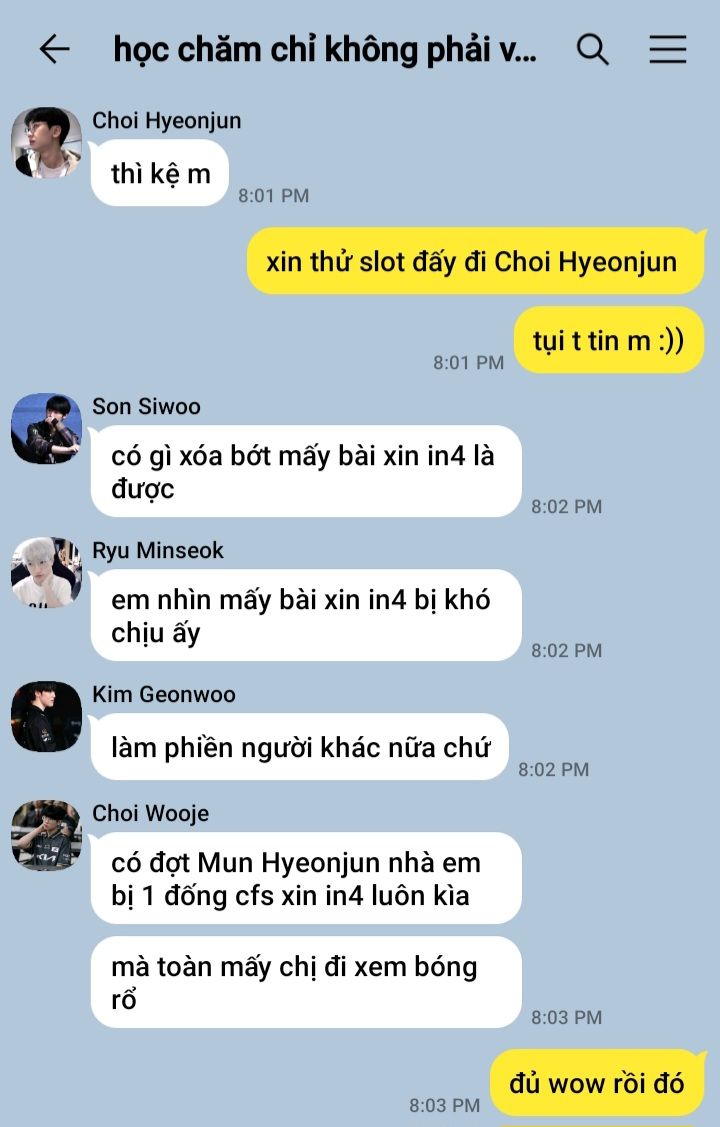720x1127 pixels.
Task: Tap the "tụi t tin m :))" bubble
Action: pyautogui.click(x=609, y=340)
